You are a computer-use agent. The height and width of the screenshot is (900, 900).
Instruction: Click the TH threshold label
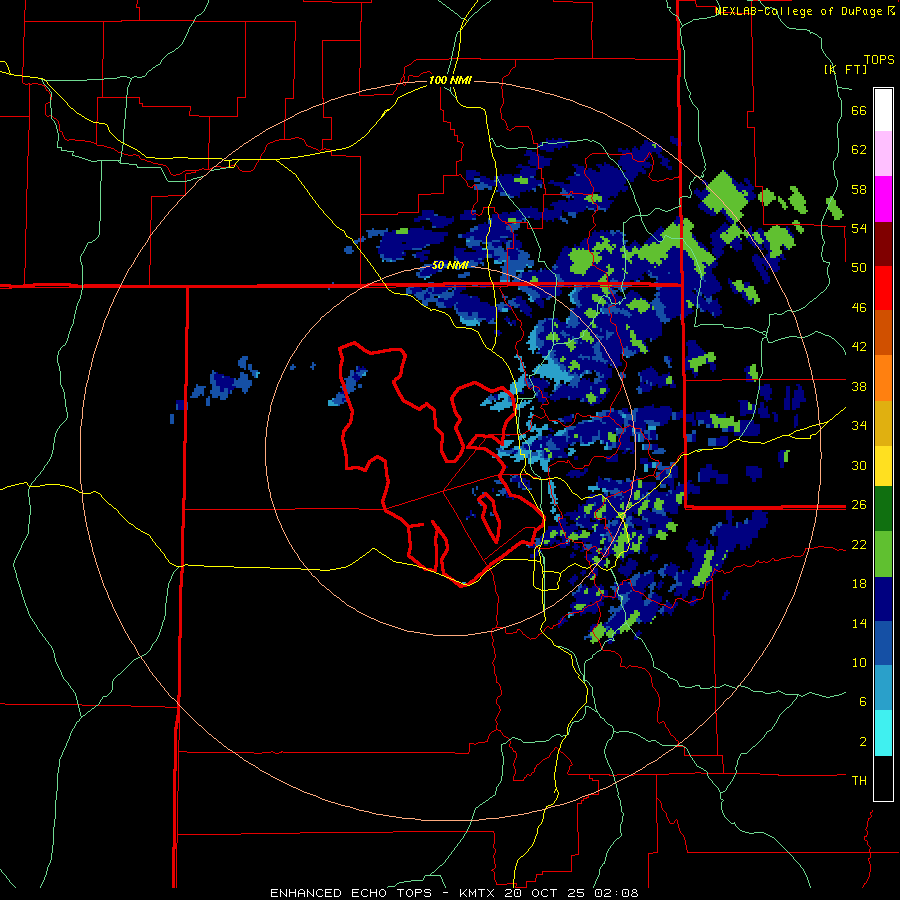859,781
